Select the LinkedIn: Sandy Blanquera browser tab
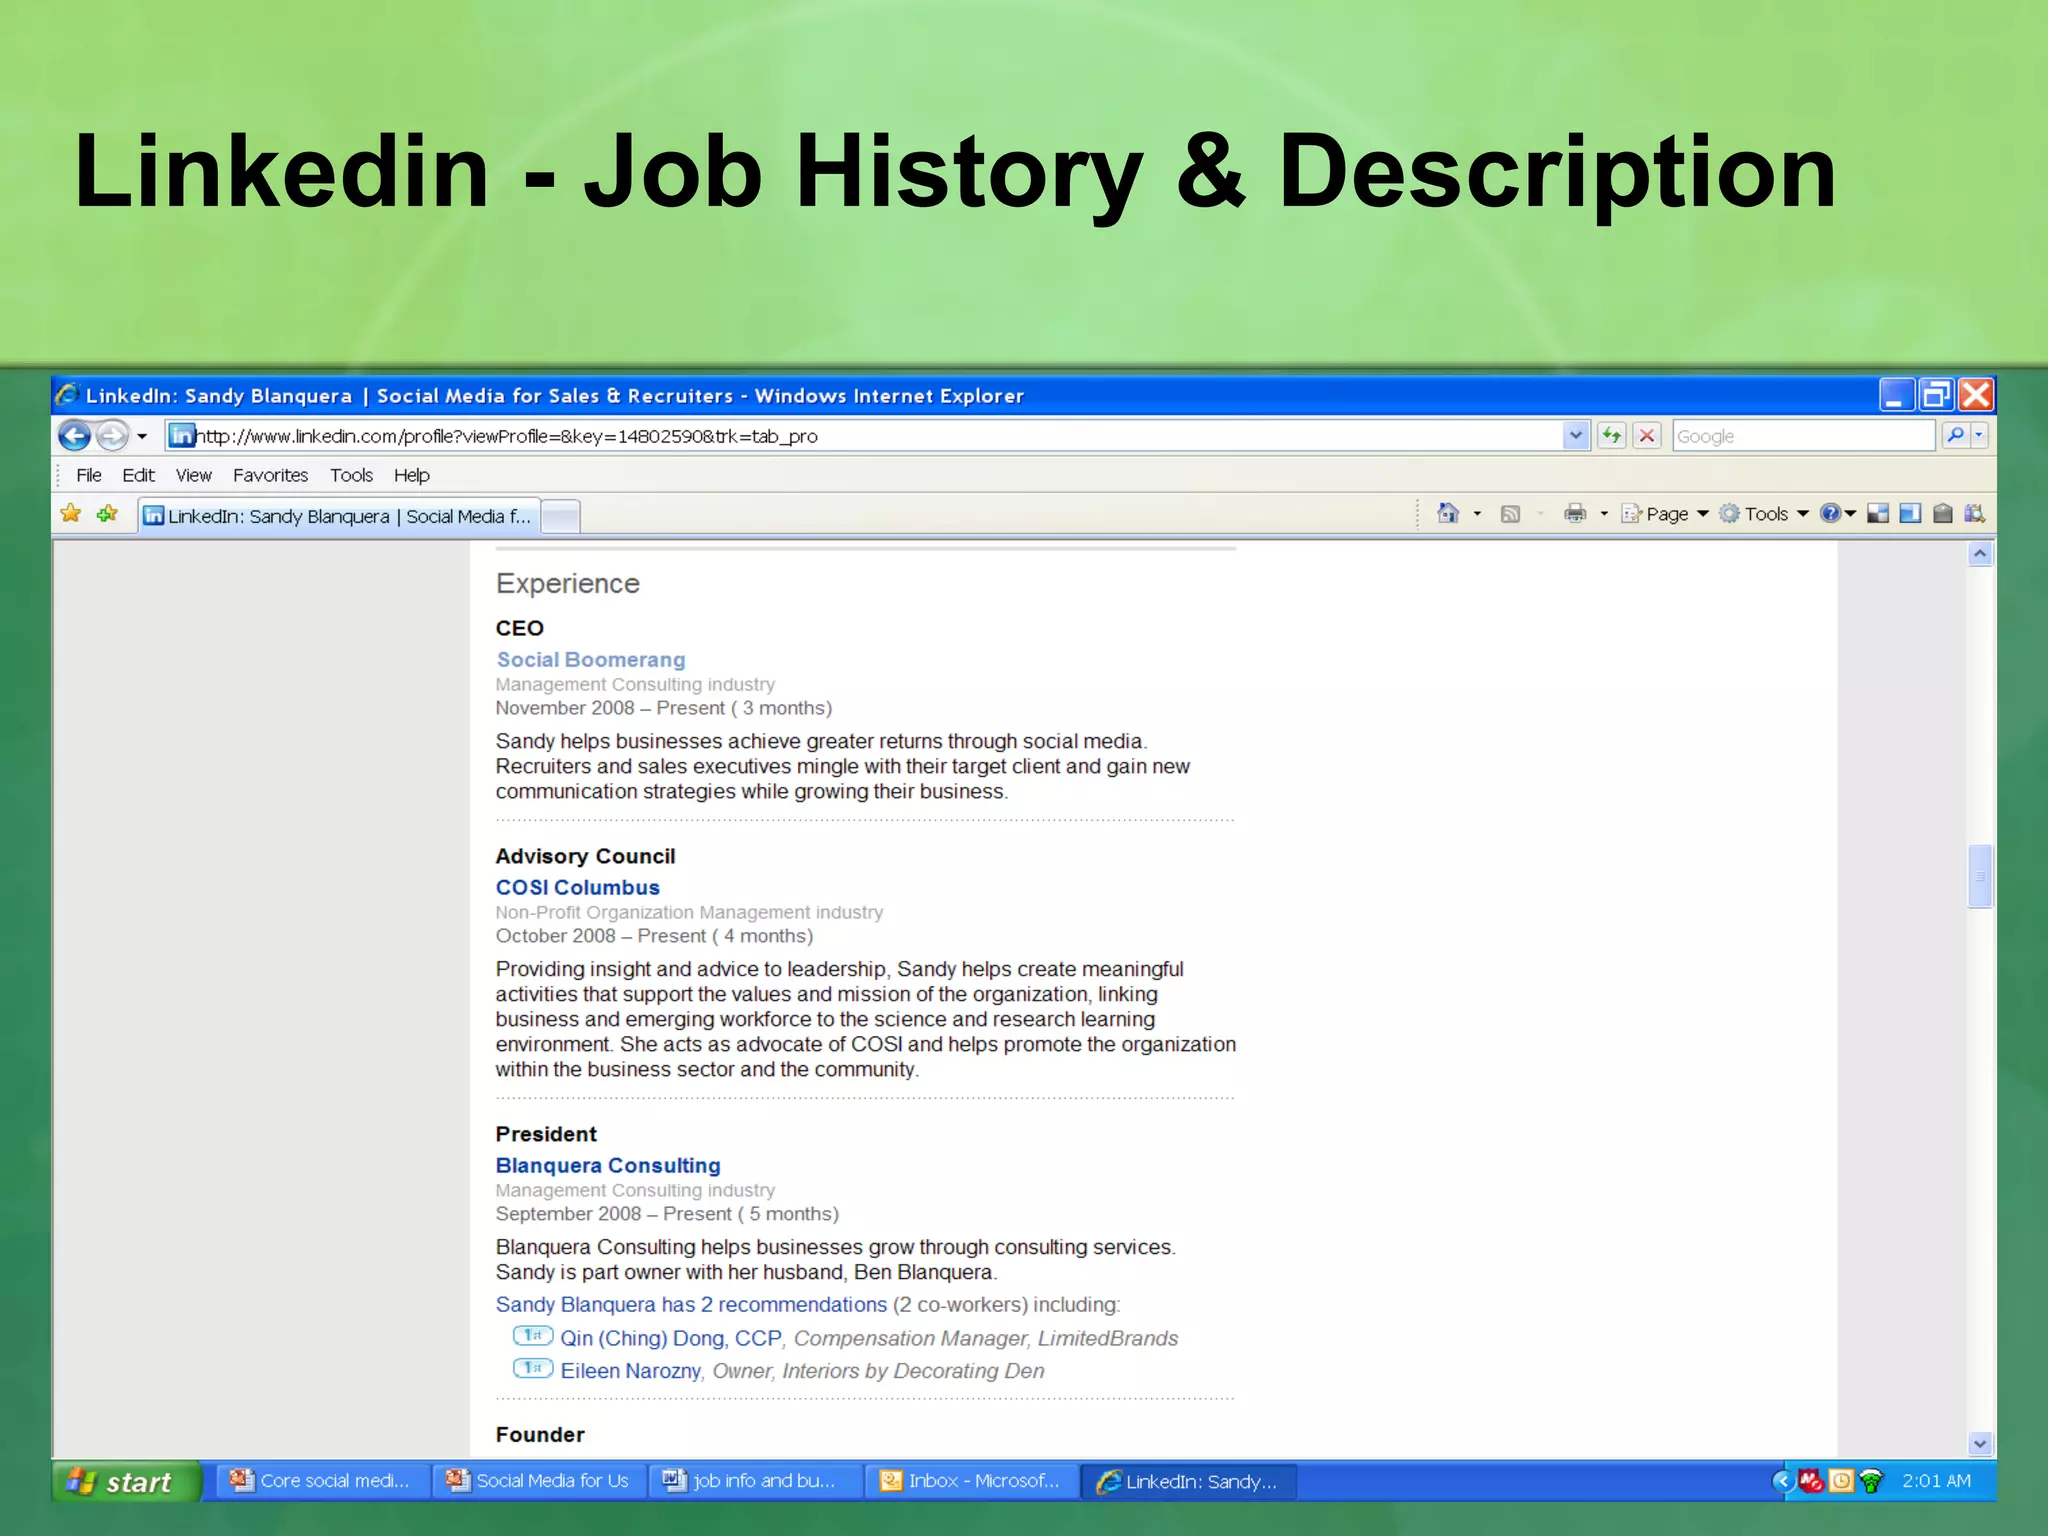The width and height of the screenshot is (2048, 1536). point(339,516)
